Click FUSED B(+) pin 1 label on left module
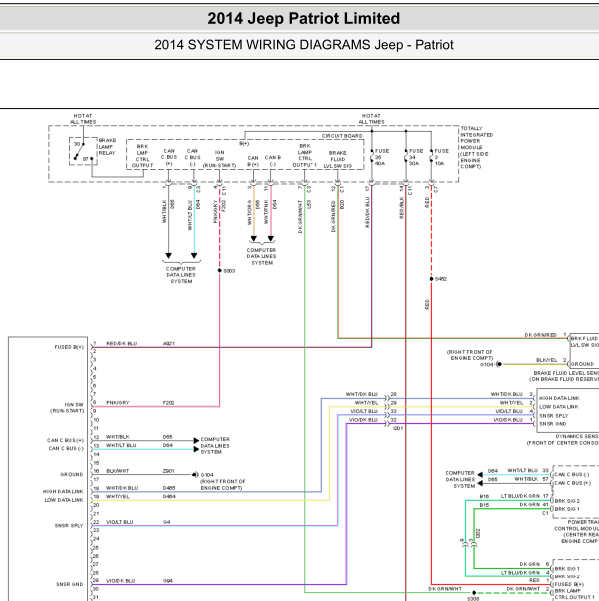This screenshot has width=599, height=601. pos(69,347)
